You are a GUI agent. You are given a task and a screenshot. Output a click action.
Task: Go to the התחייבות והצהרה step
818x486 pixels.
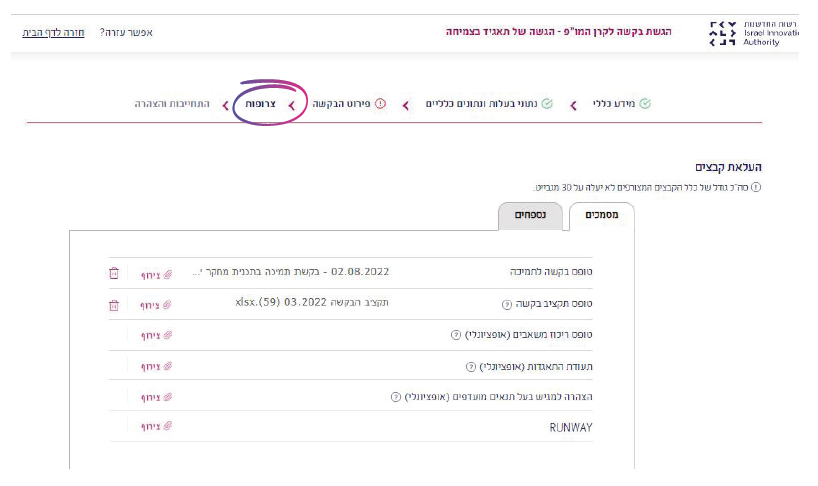click(x=172, y=104)
